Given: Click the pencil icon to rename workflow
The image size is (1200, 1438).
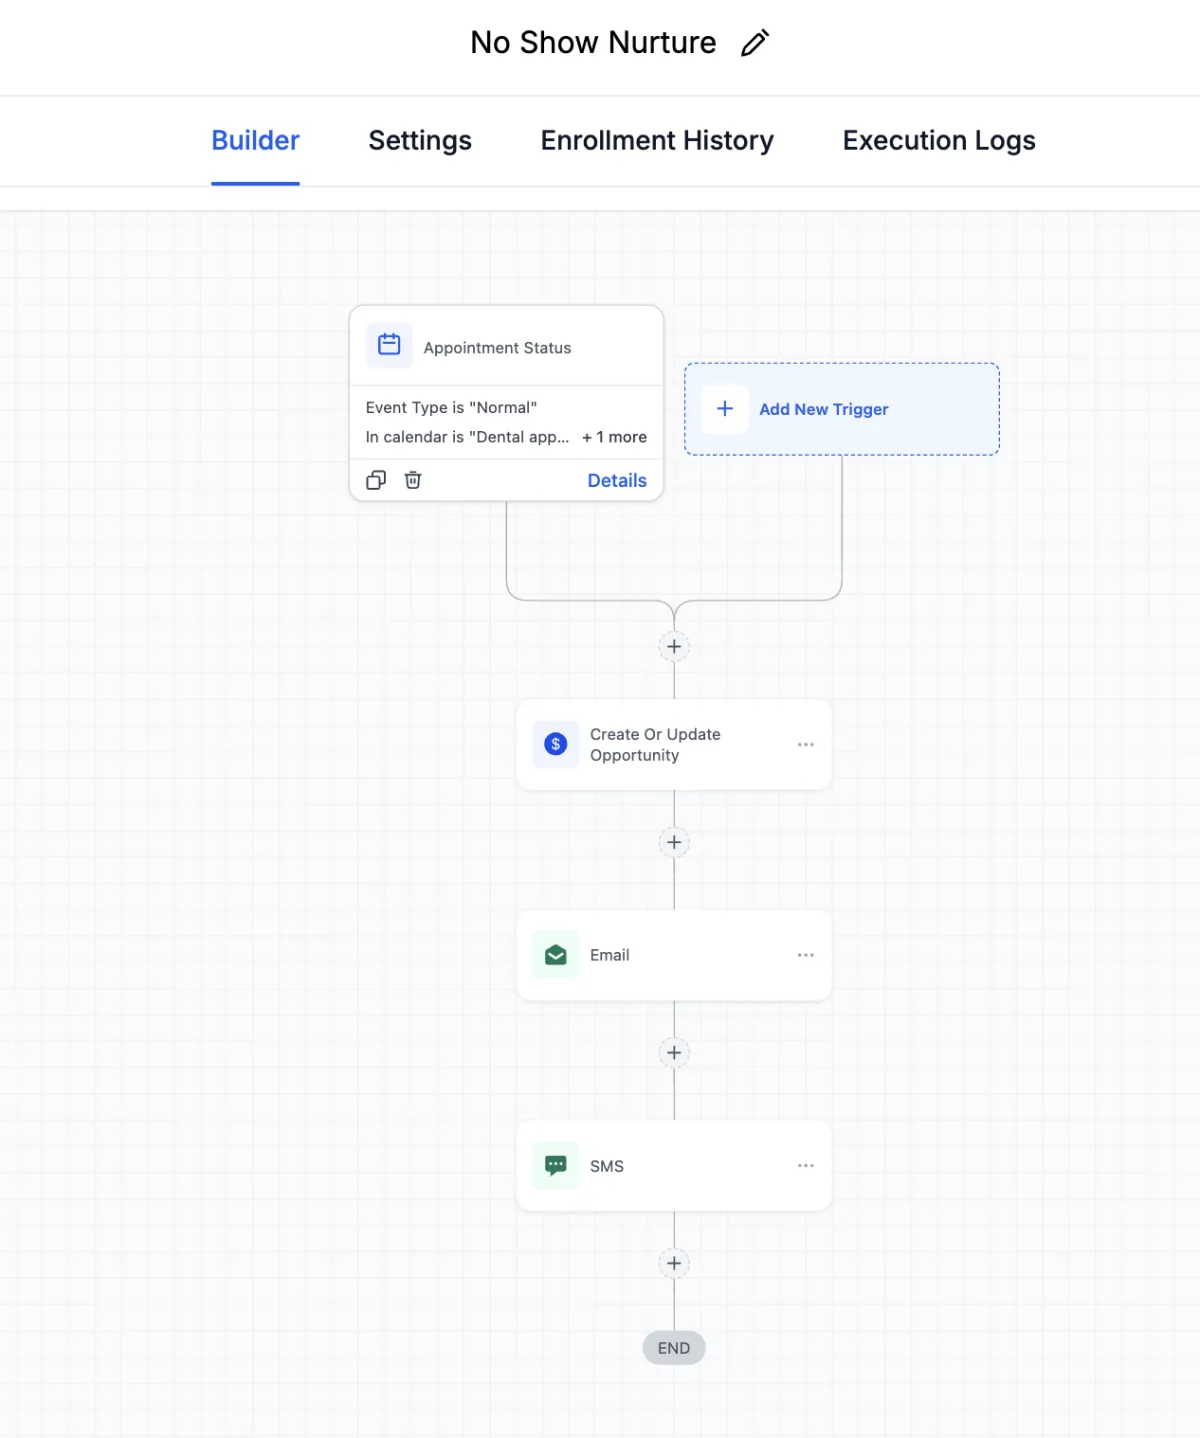Looking at the screenshot, I should [x=755, y=43].
